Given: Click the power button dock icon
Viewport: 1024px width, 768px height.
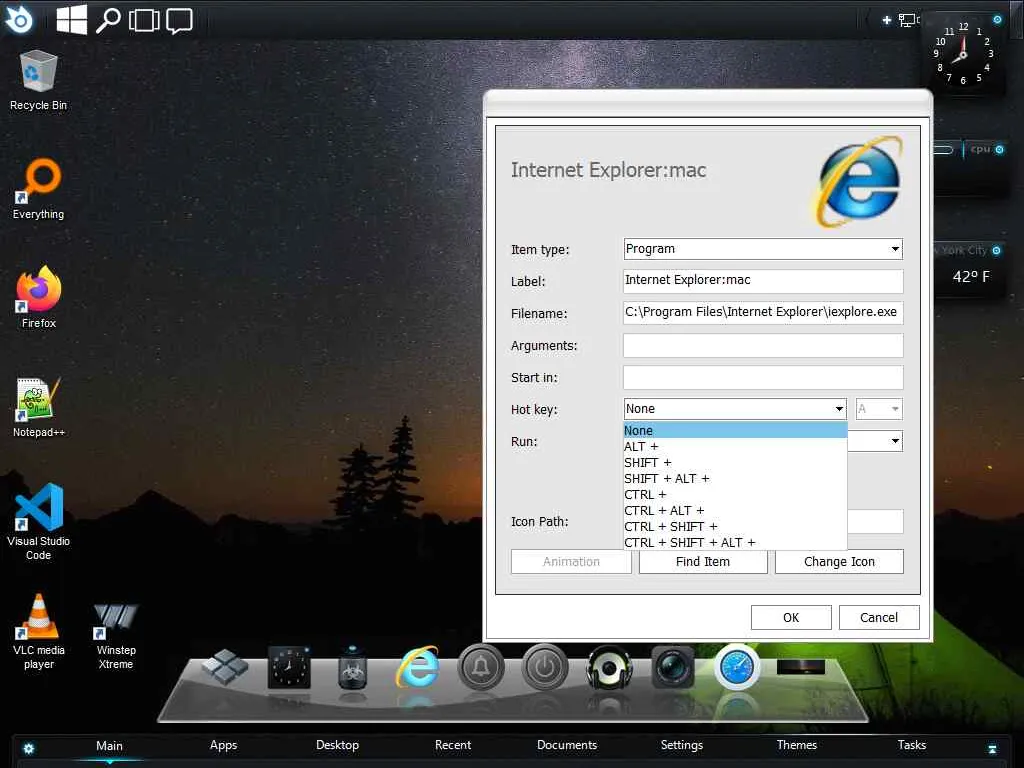Looking at the screenshot, I should pyautogui.click(x=545, y=667).
